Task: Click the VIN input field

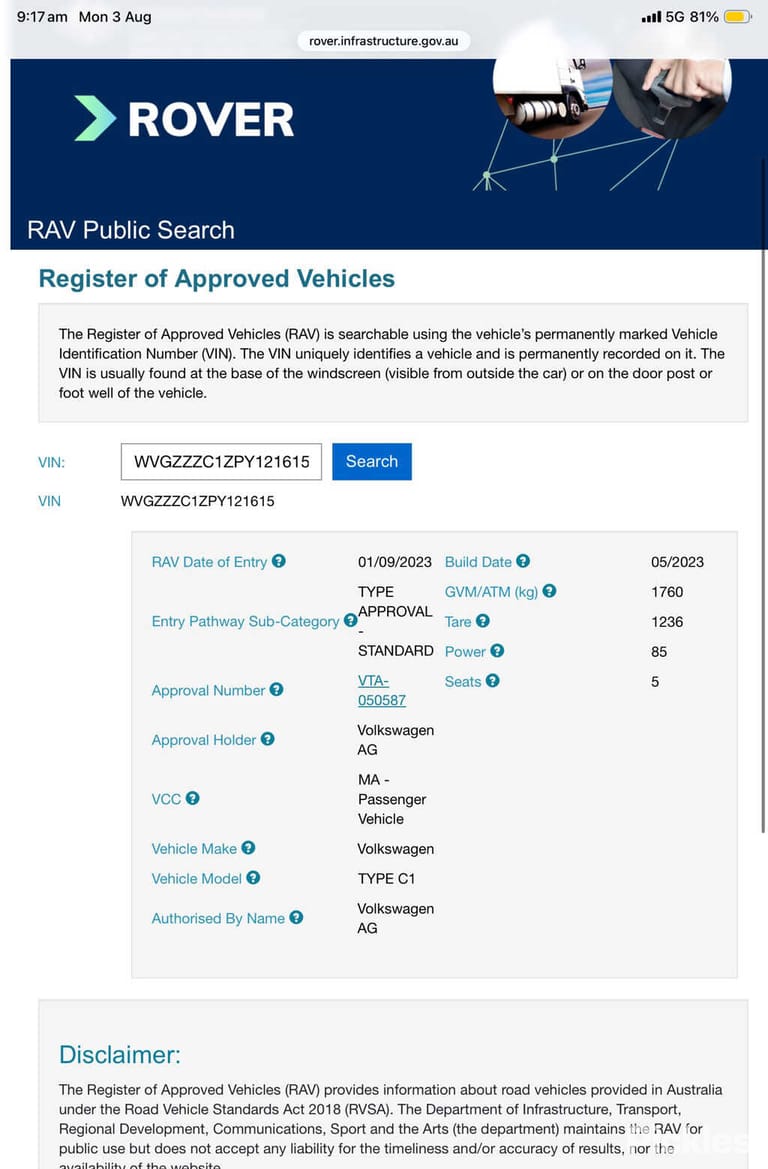Action: pos(221,461)
